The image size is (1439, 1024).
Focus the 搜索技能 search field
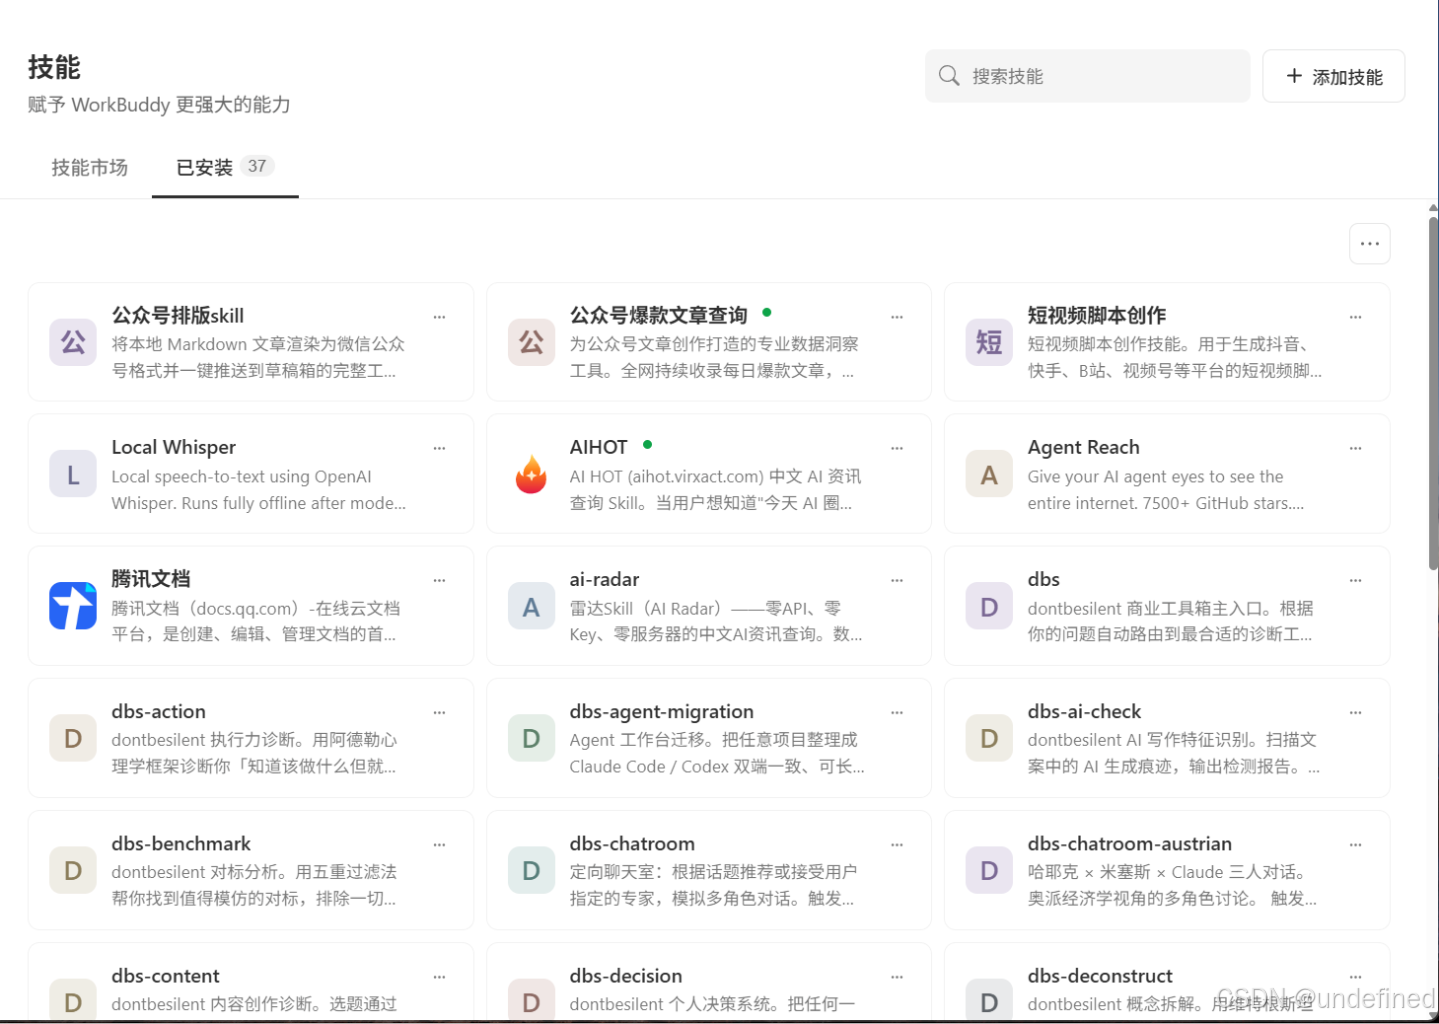1087,76
